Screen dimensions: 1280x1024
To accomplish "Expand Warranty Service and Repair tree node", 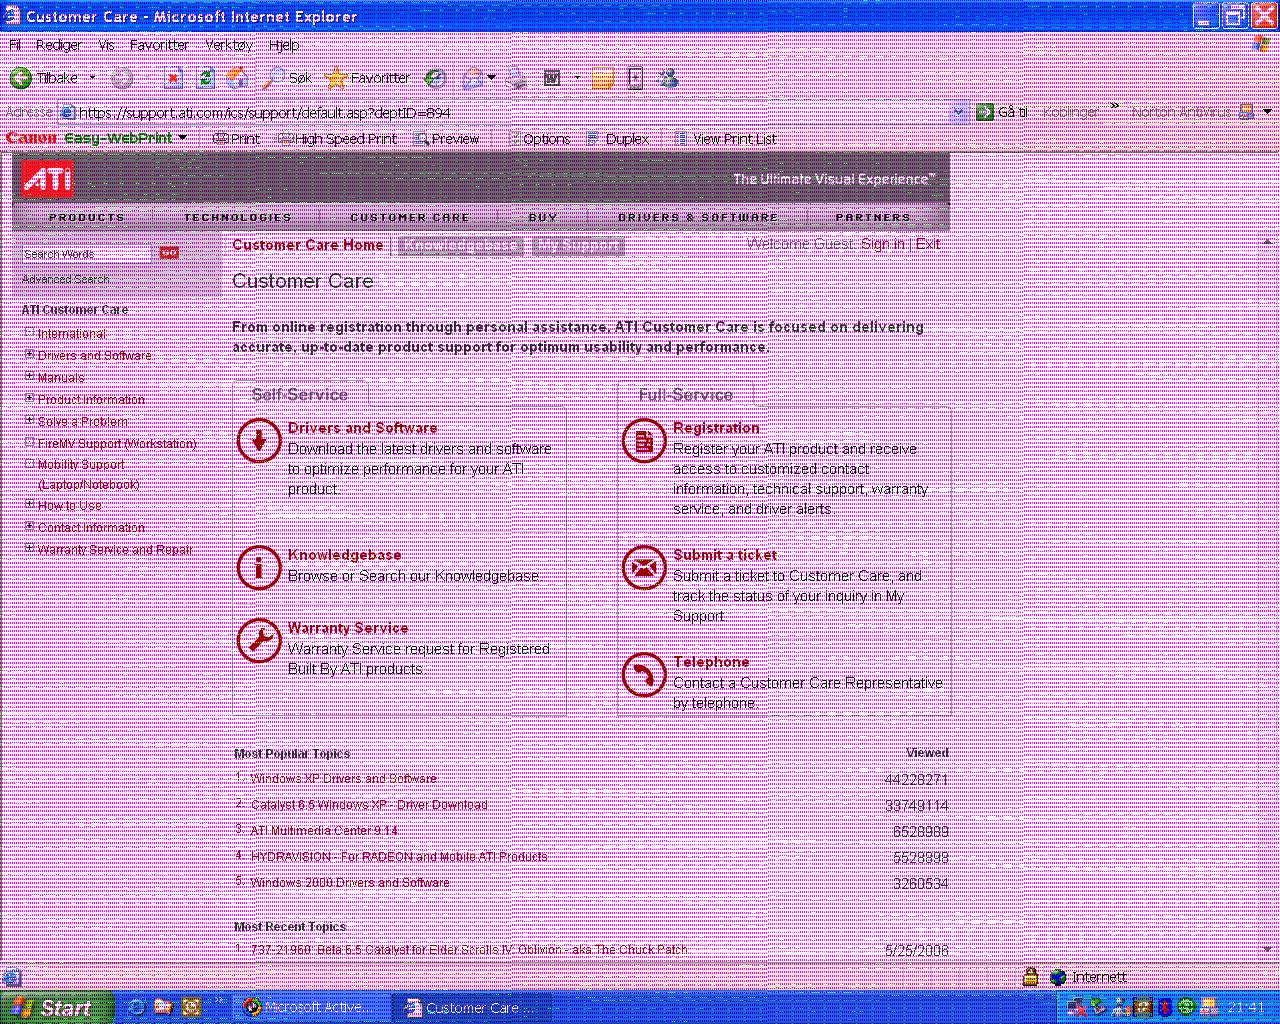I will click(30, 549).
